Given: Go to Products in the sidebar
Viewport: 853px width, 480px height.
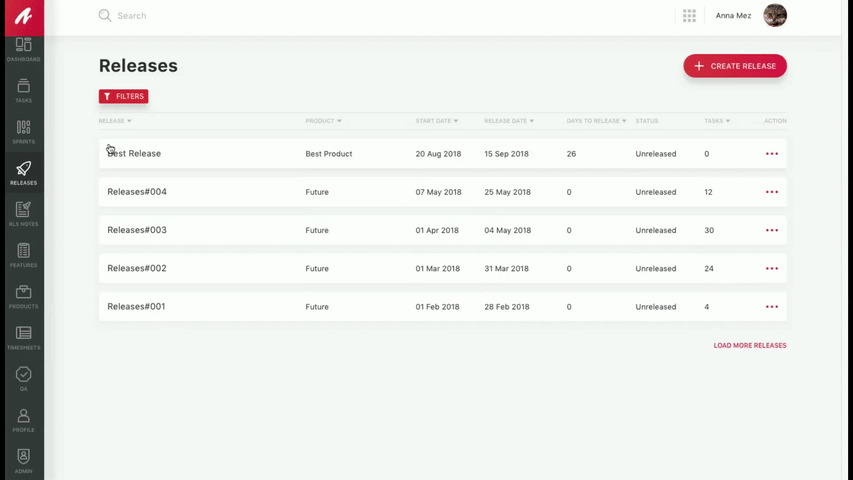Looking at the screenshot, I should click(x=23, y=297).
